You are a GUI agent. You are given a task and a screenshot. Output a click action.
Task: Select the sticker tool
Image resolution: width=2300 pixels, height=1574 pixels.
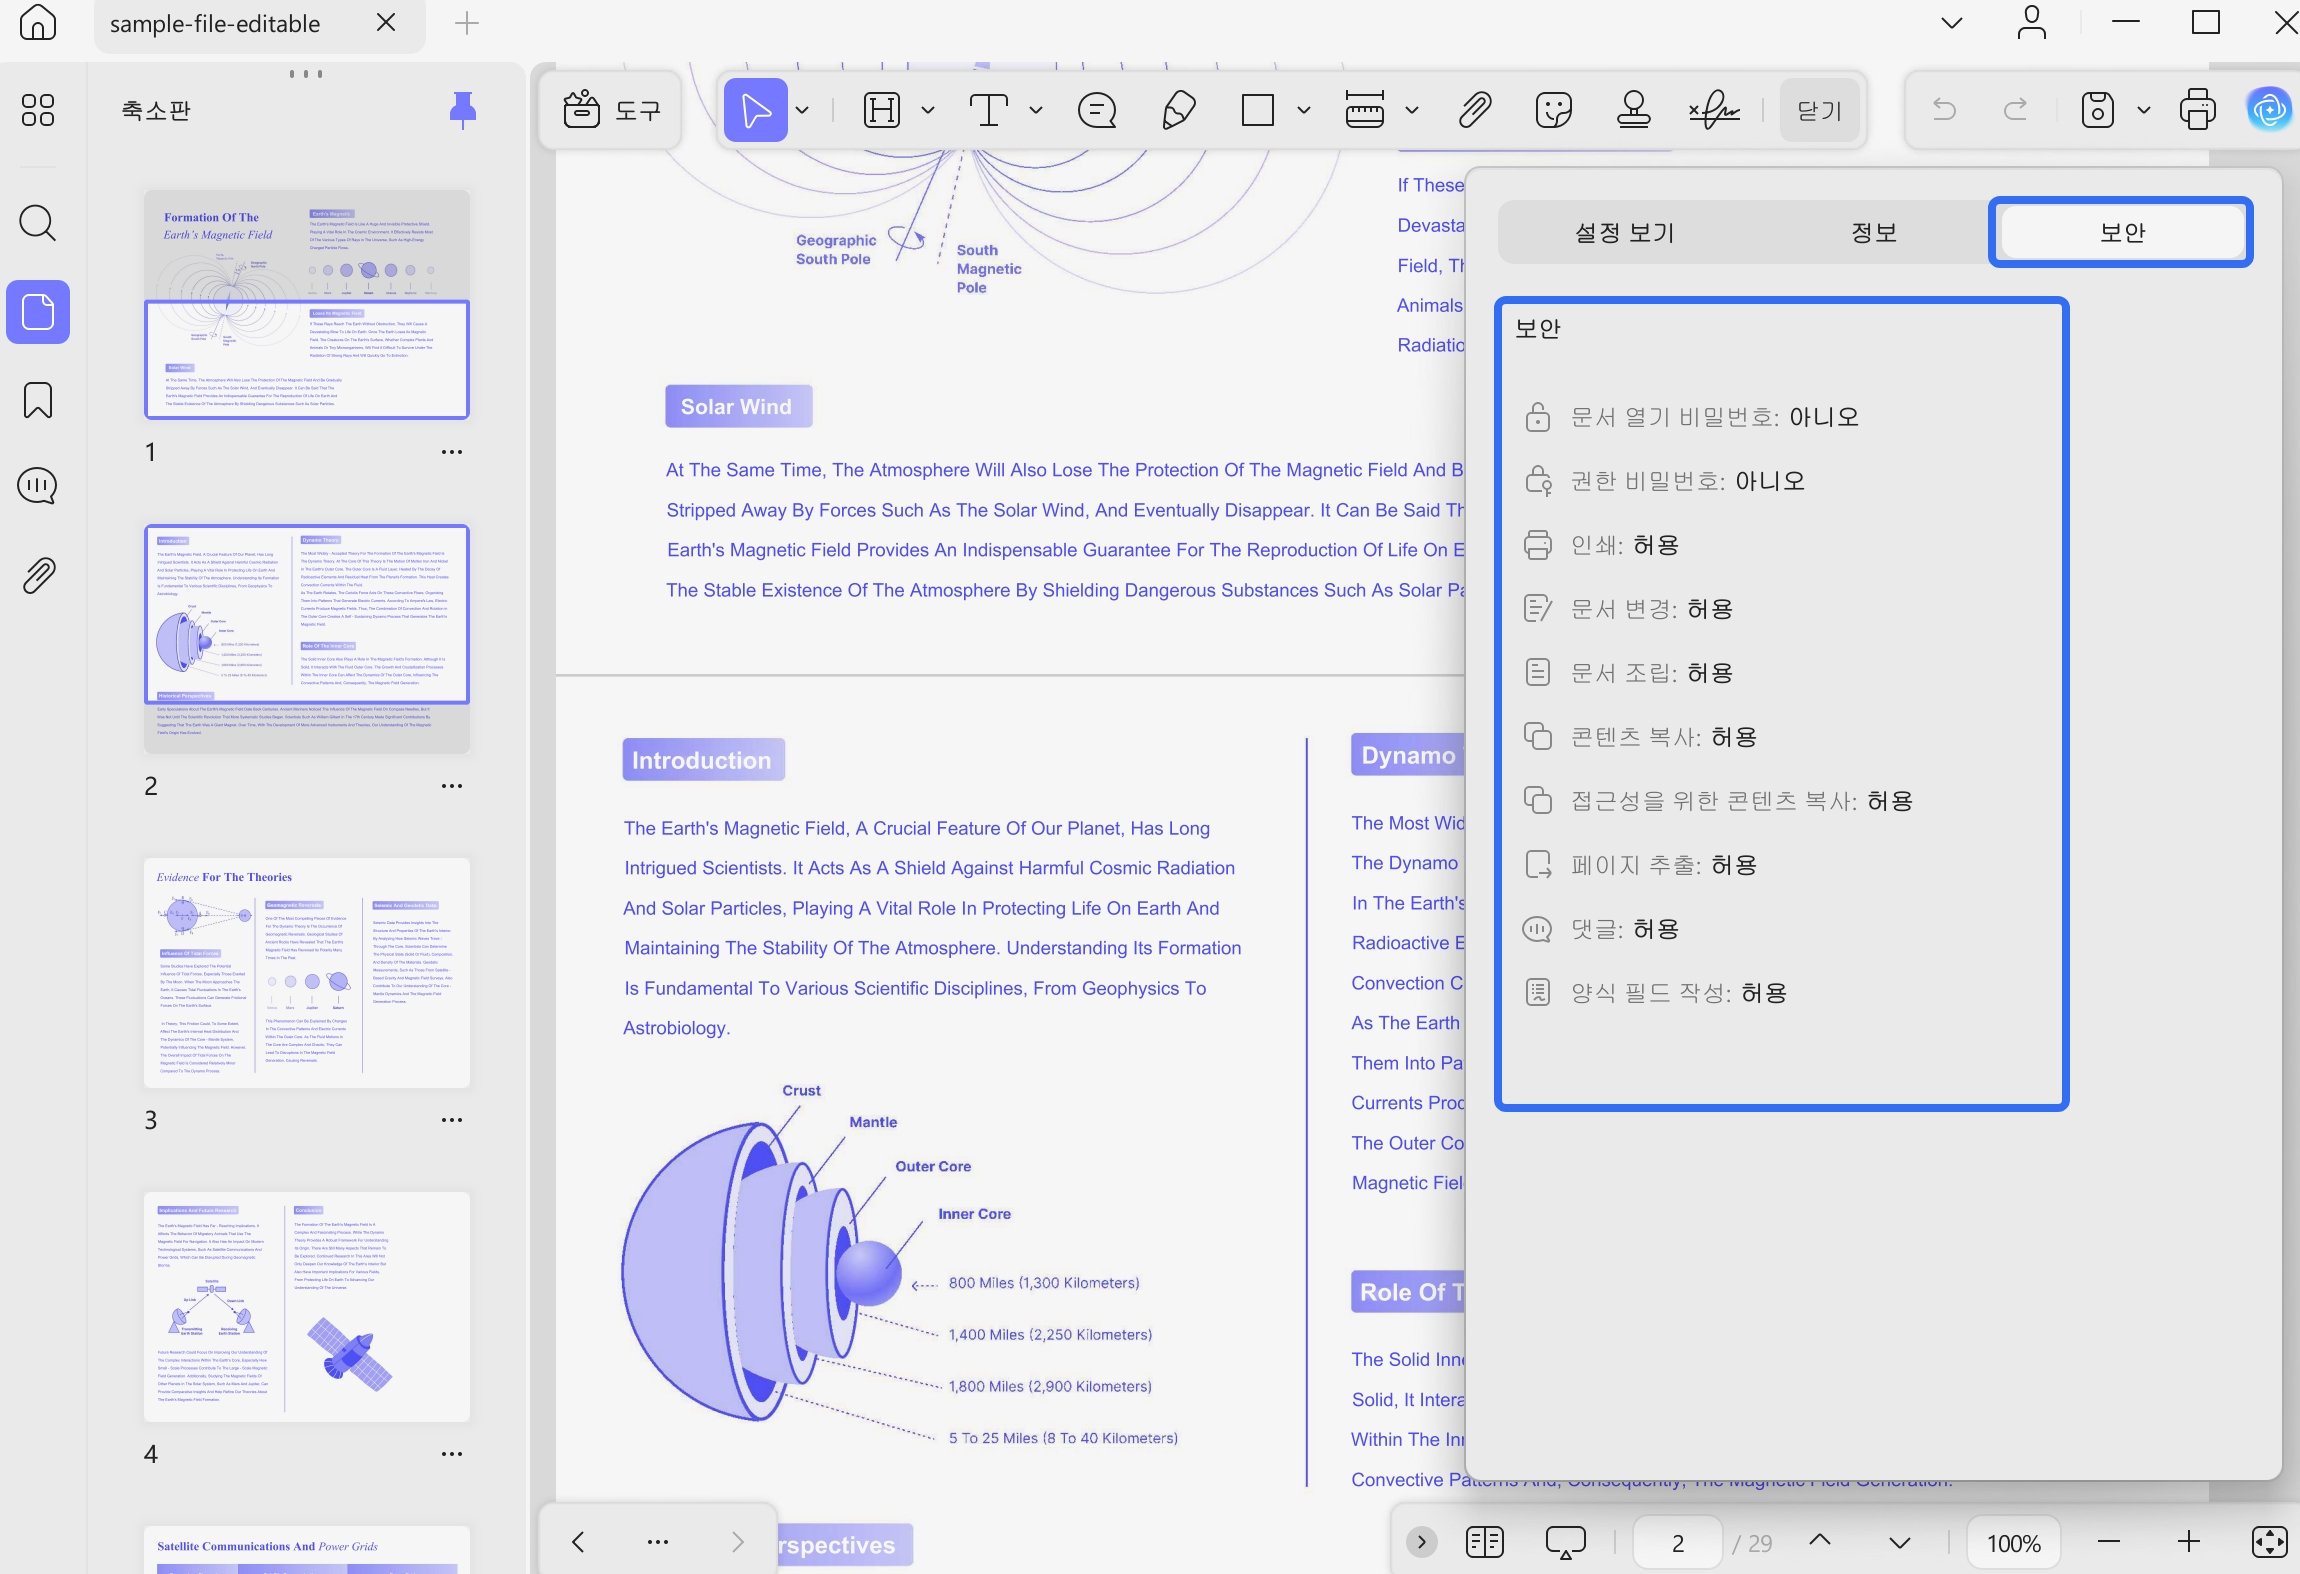pos(1554,110)
